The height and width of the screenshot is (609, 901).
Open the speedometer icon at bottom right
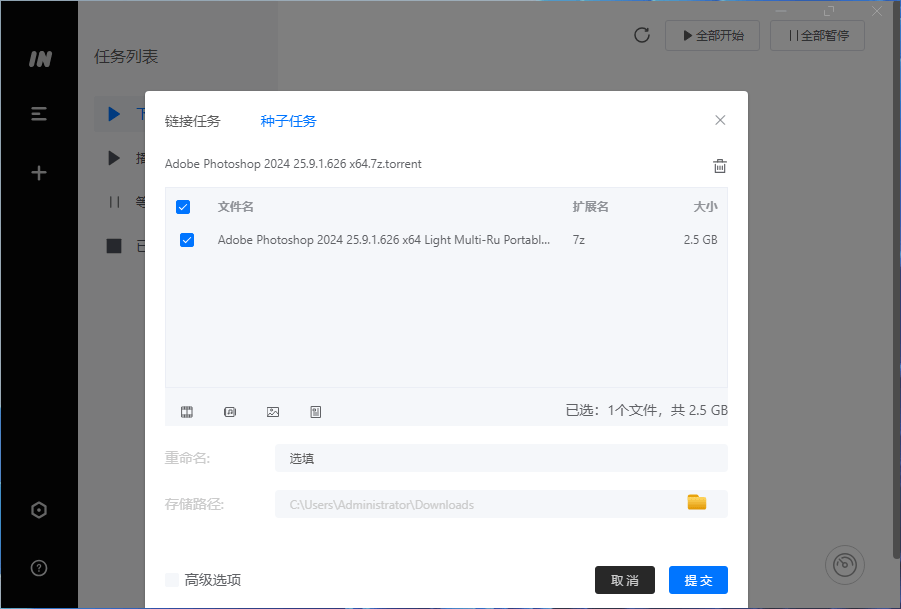coord(845,565)
